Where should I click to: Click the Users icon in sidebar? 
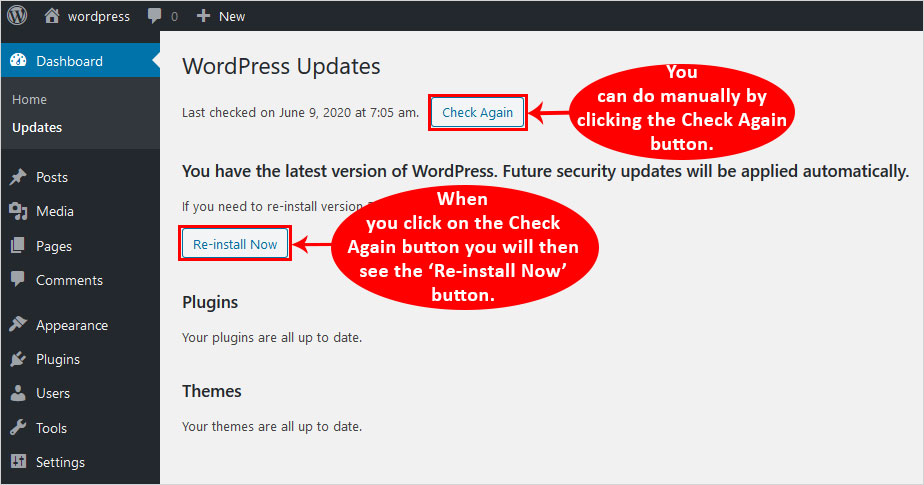pos(18,393)
